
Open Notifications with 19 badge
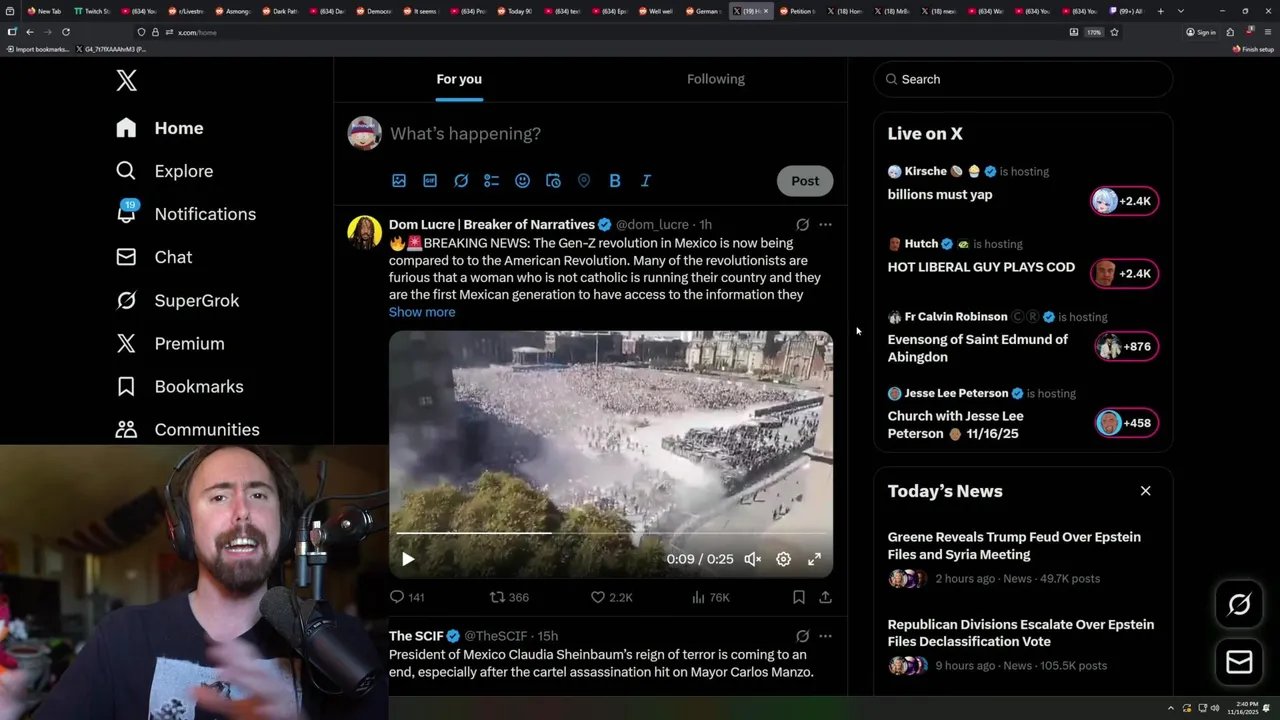click(x=185, y=214)
